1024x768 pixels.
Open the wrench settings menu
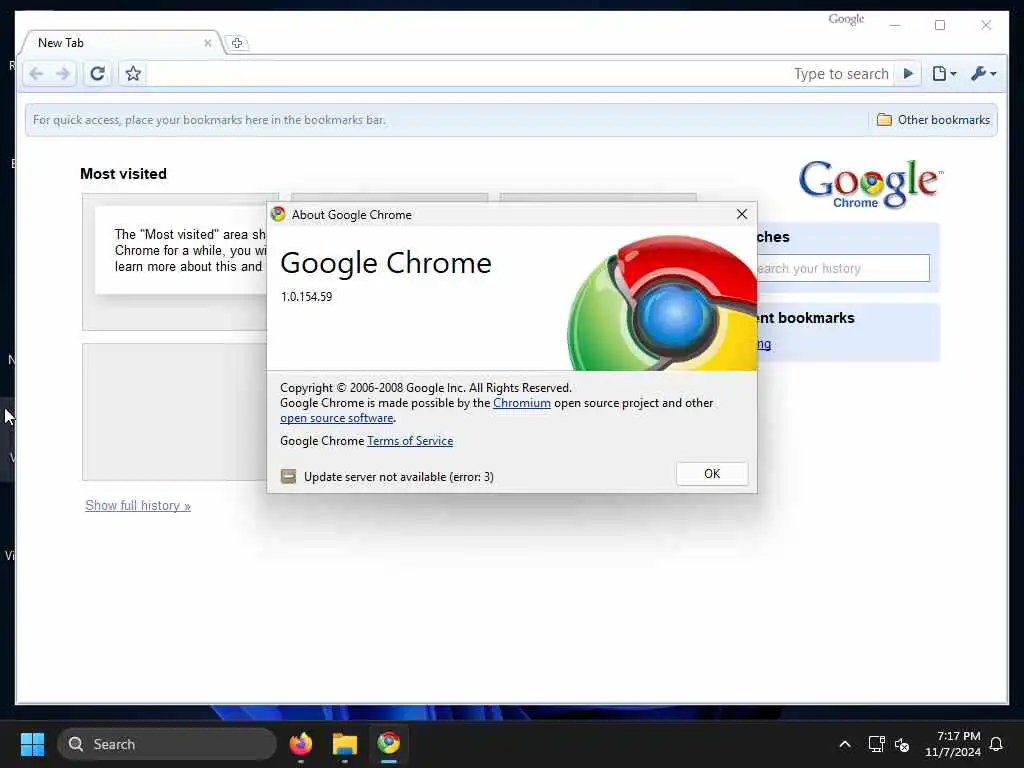click(x=984, y=73)
